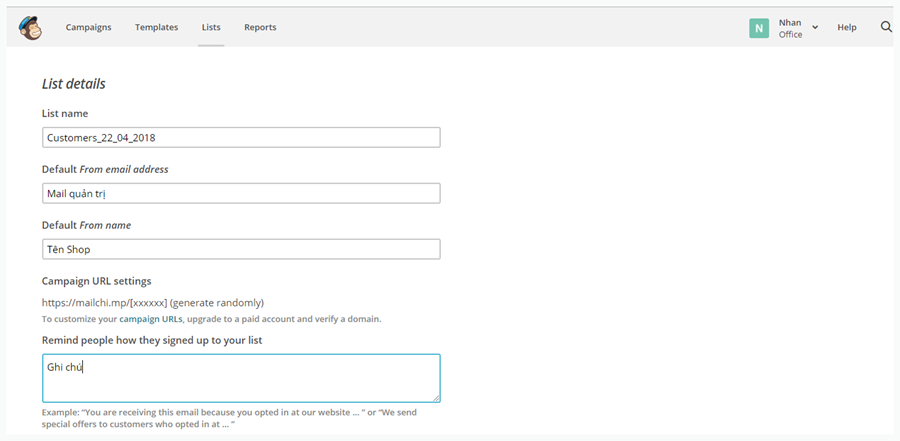Screen dimensions: 900x441
Task: Click the "Remind people how they signed up" label
Action: coord(152,341)
